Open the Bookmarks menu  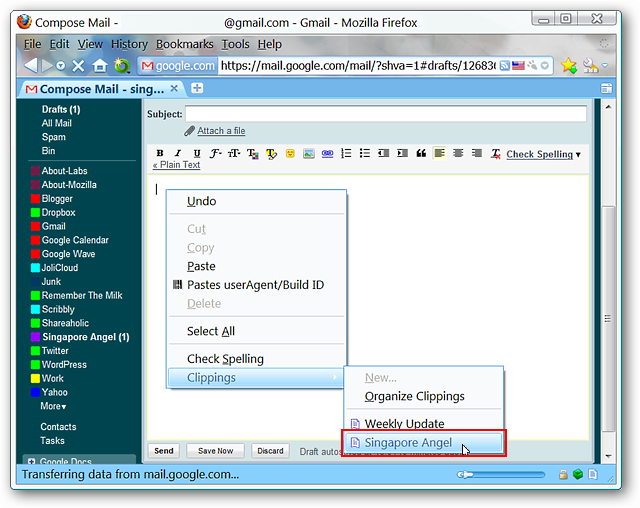[x=184, y=44]
